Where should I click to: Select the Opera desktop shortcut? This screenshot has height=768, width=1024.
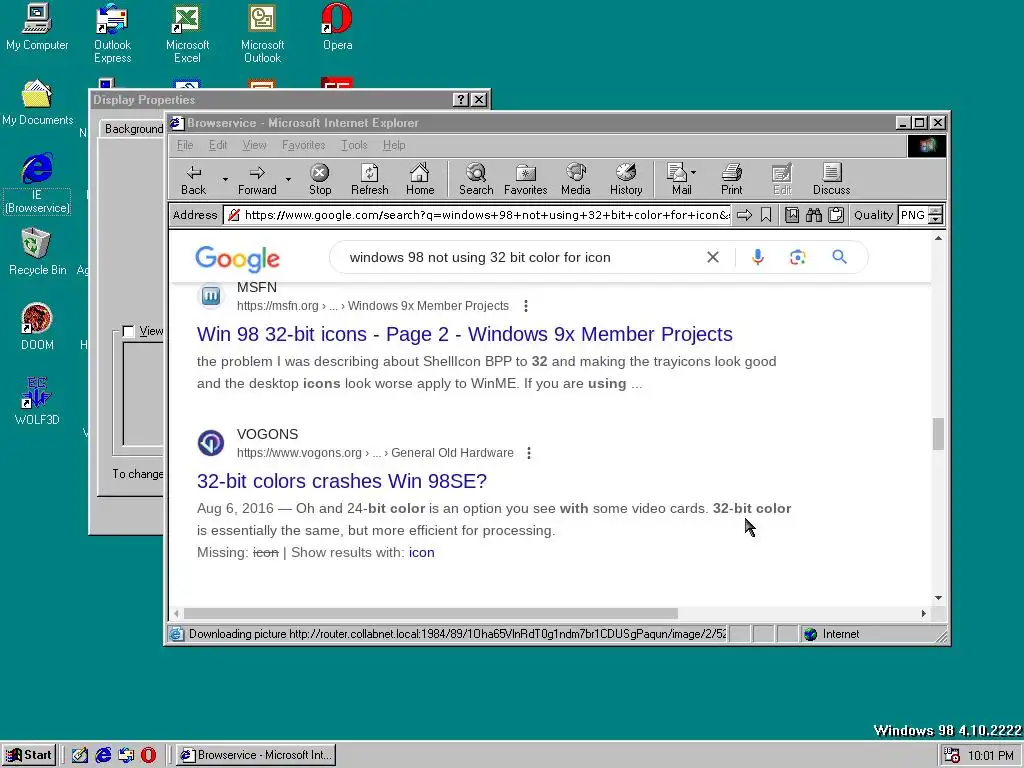[x=337, y=27]
